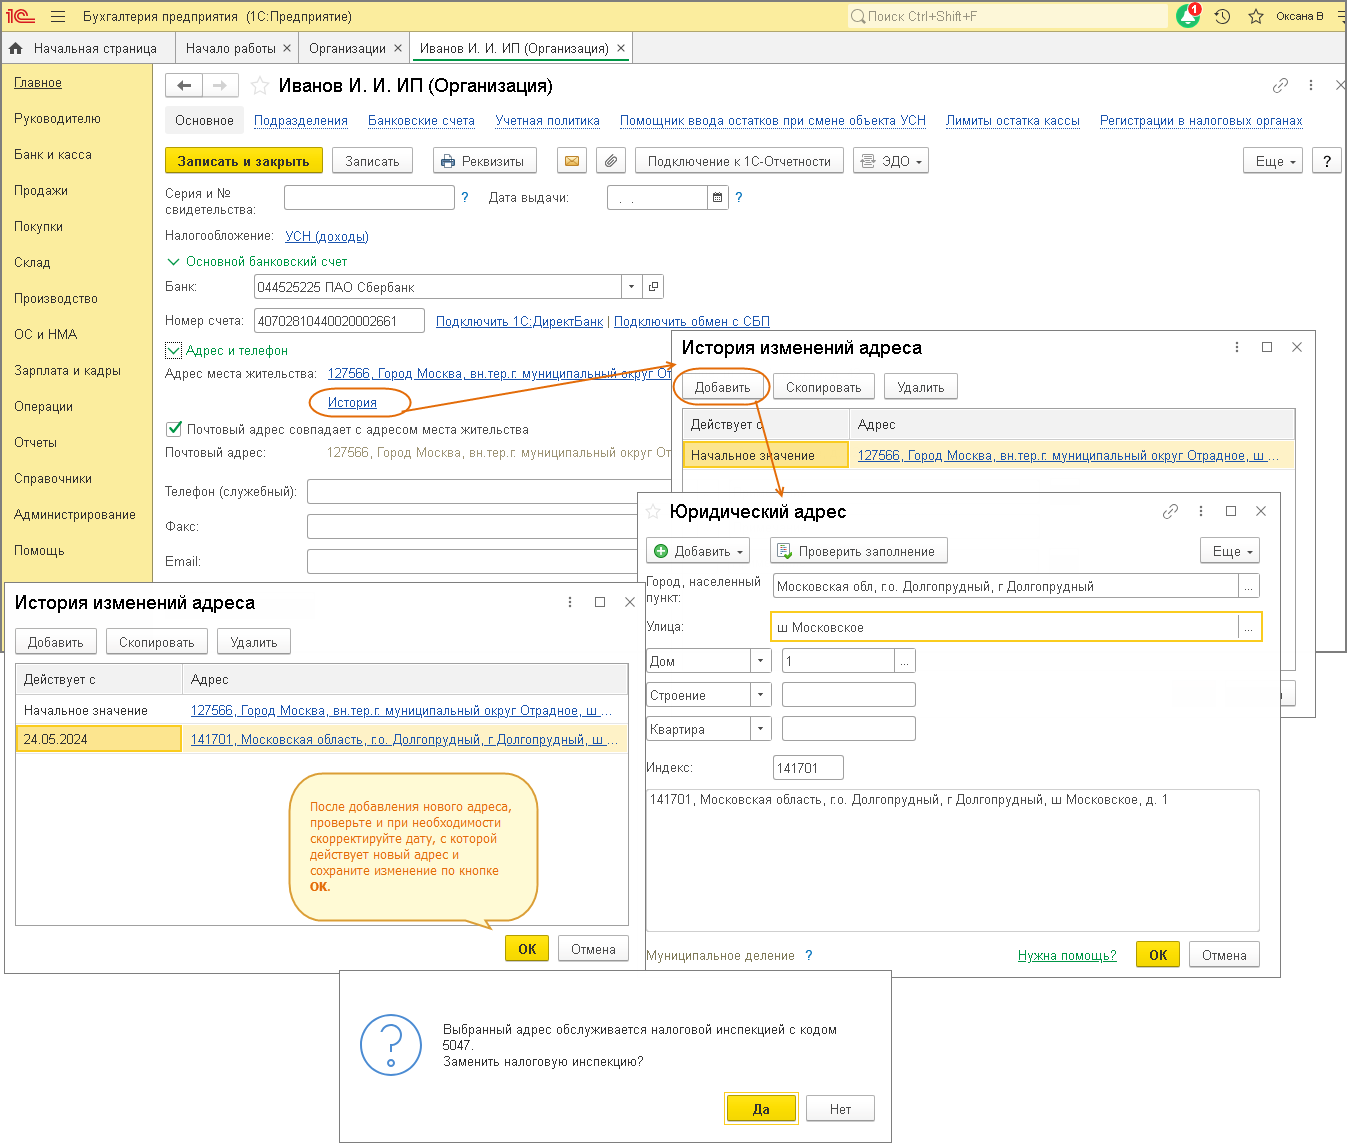Open help question mark next to Дата выдачи

tap(739, 198)
